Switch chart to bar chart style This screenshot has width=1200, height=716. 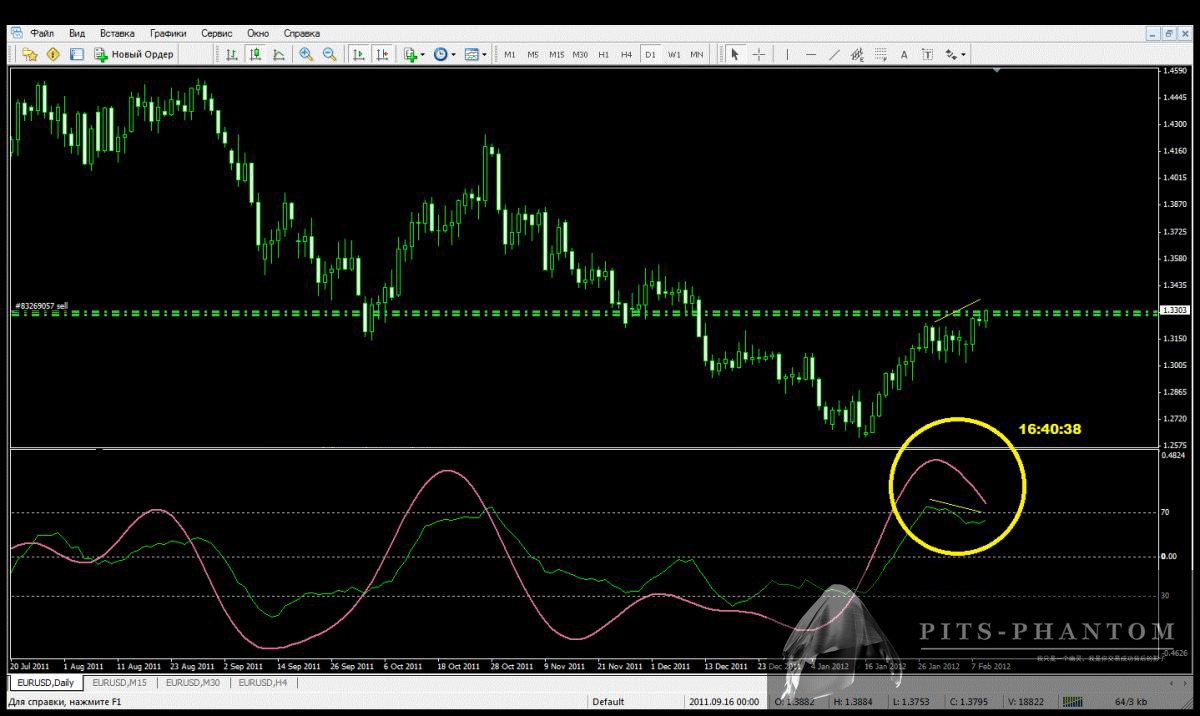coord(231,54)
